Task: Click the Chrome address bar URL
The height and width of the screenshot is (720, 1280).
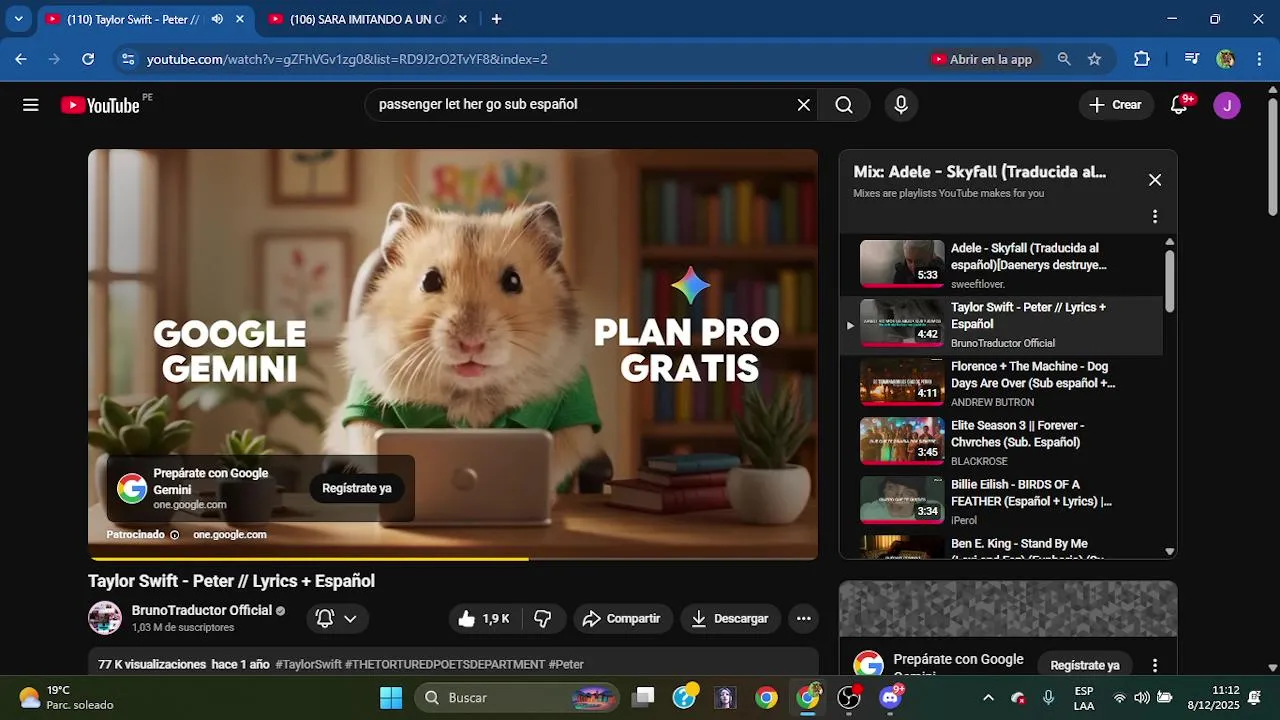Action: pos(347,59)
